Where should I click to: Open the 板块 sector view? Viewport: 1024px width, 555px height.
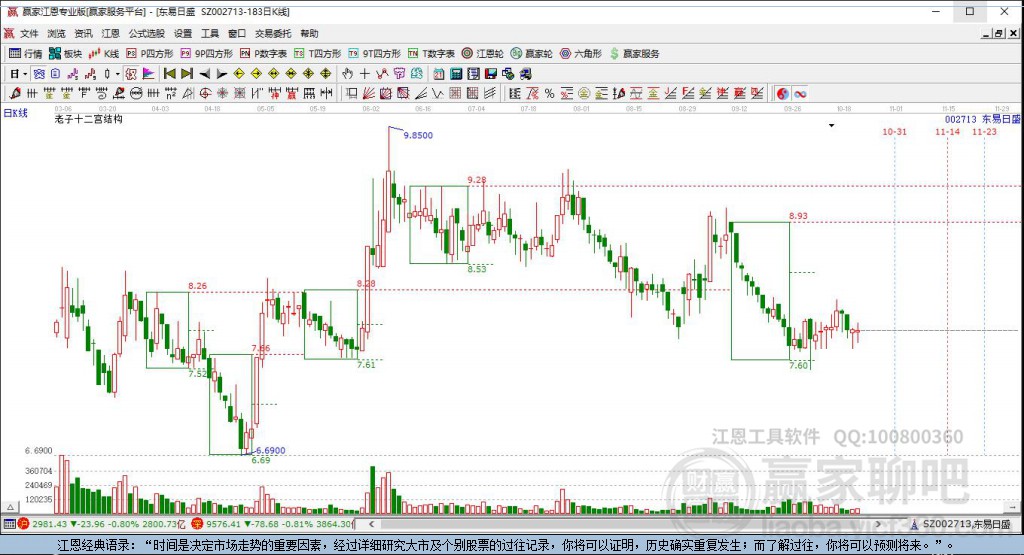(x=65, y=54)
